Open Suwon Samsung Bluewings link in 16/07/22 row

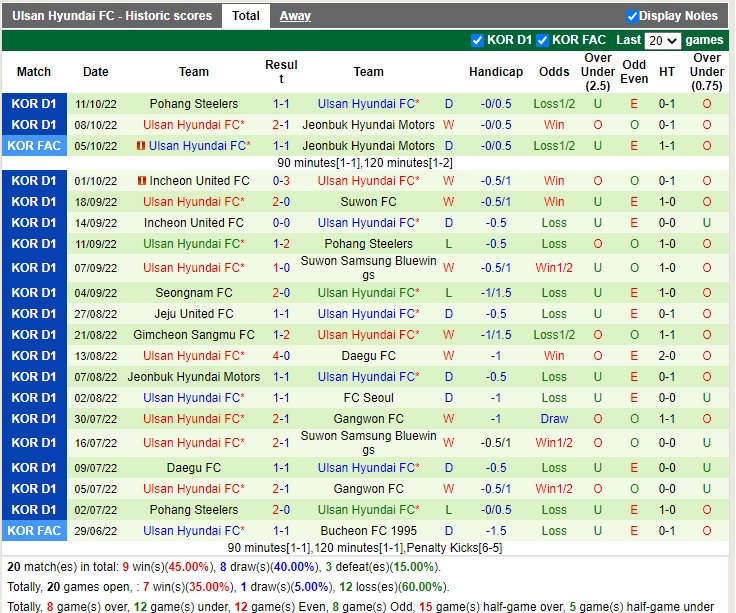[368, 443]
